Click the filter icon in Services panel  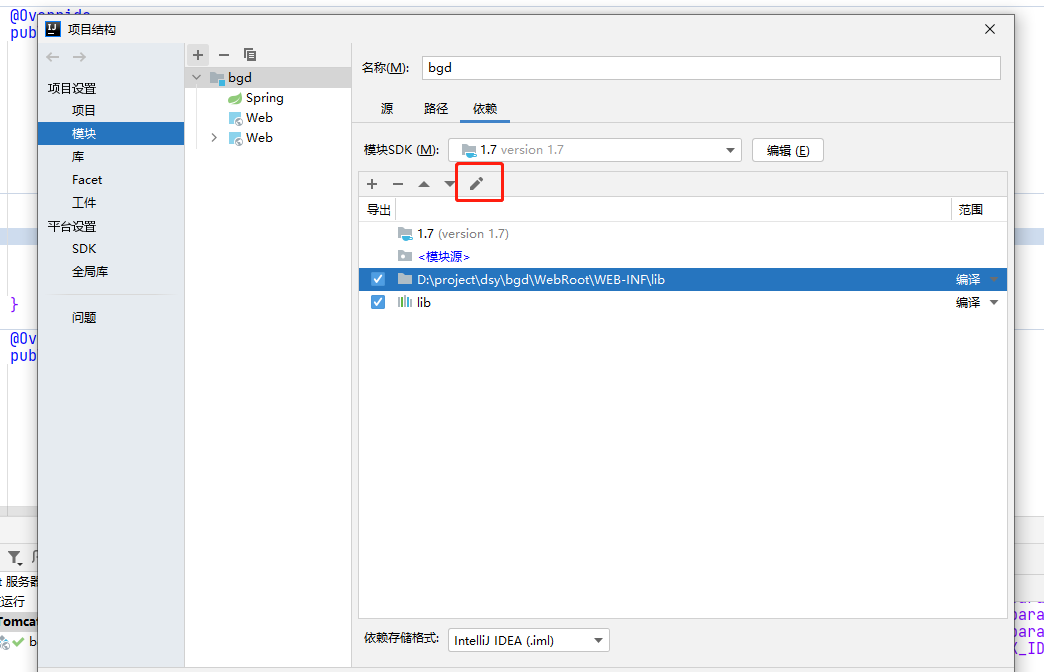(x=15, y=557)
